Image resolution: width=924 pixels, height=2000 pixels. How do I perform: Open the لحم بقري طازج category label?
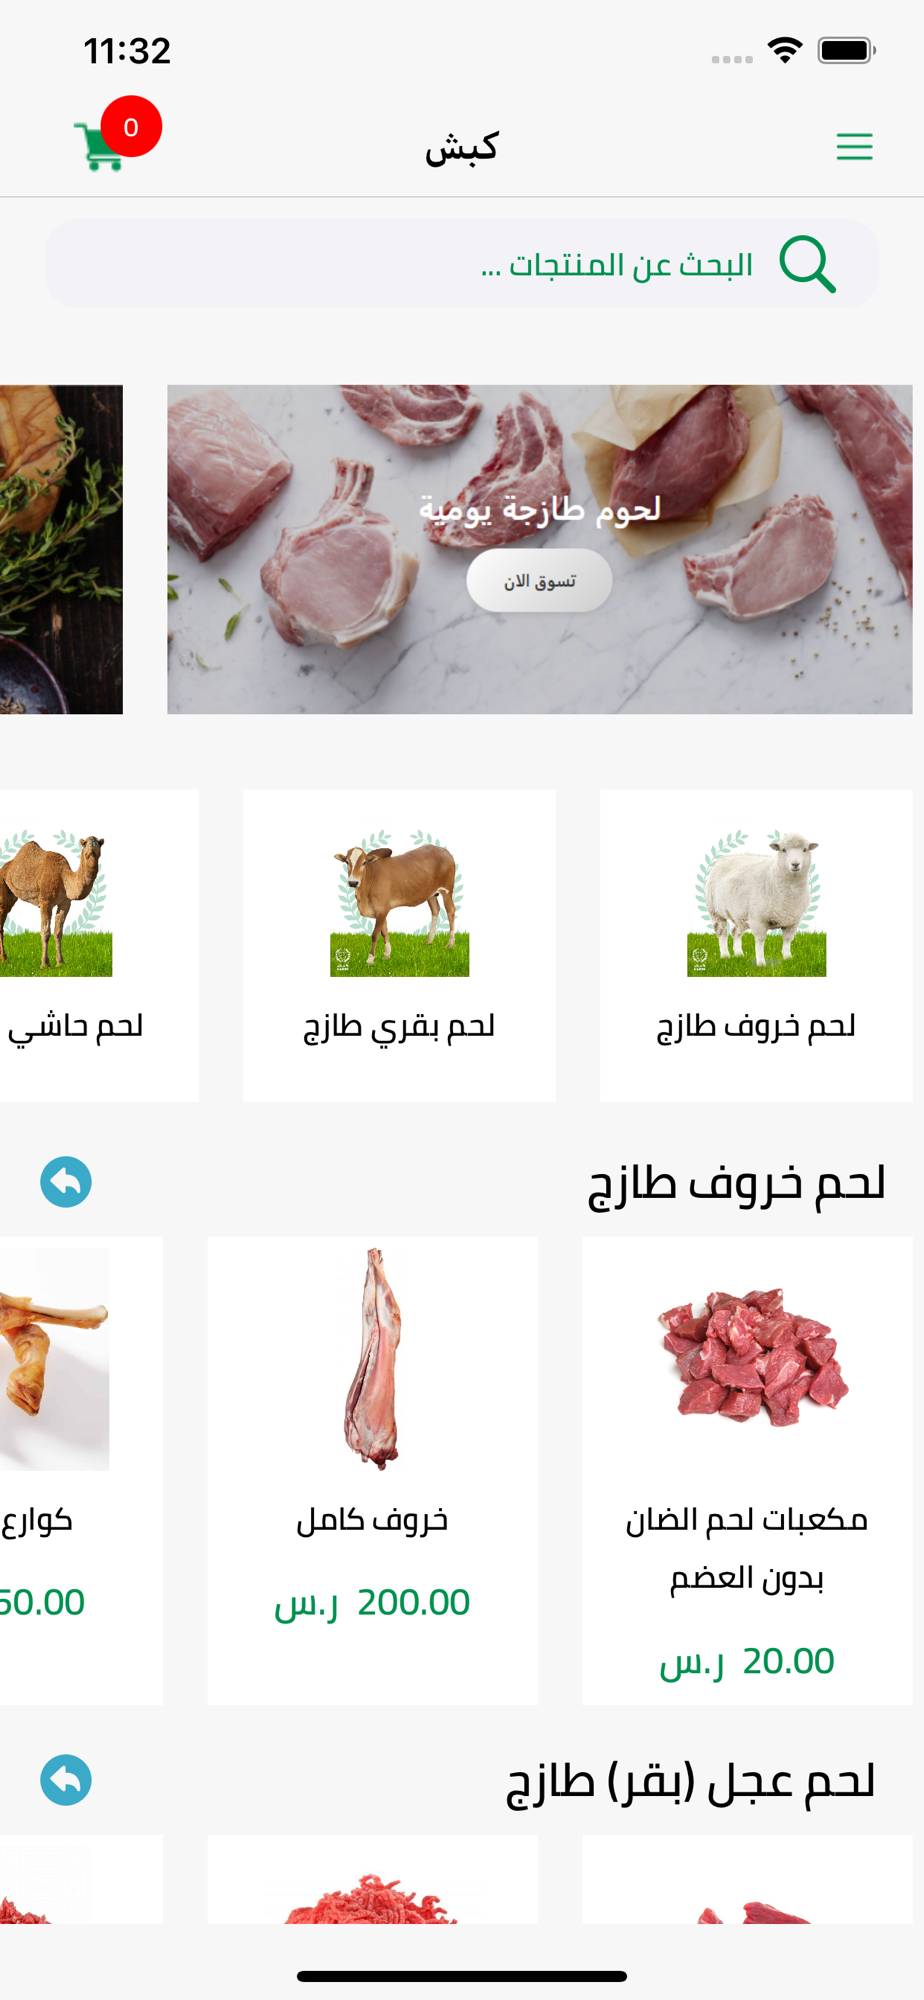pyautogui.click(x=399, y=1026)
